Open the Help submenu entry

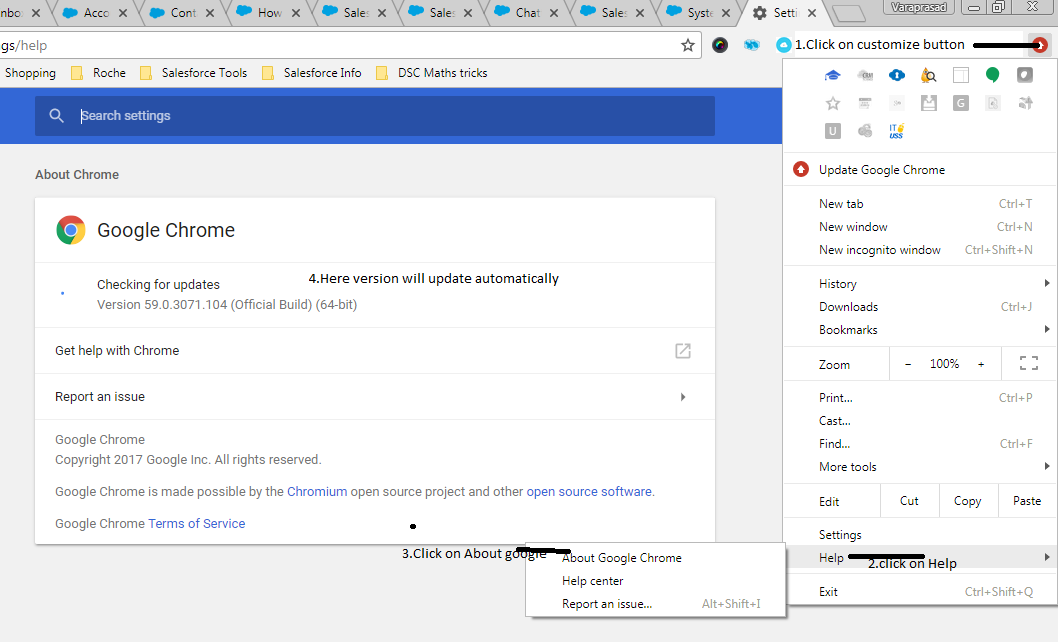click(920, 558)
